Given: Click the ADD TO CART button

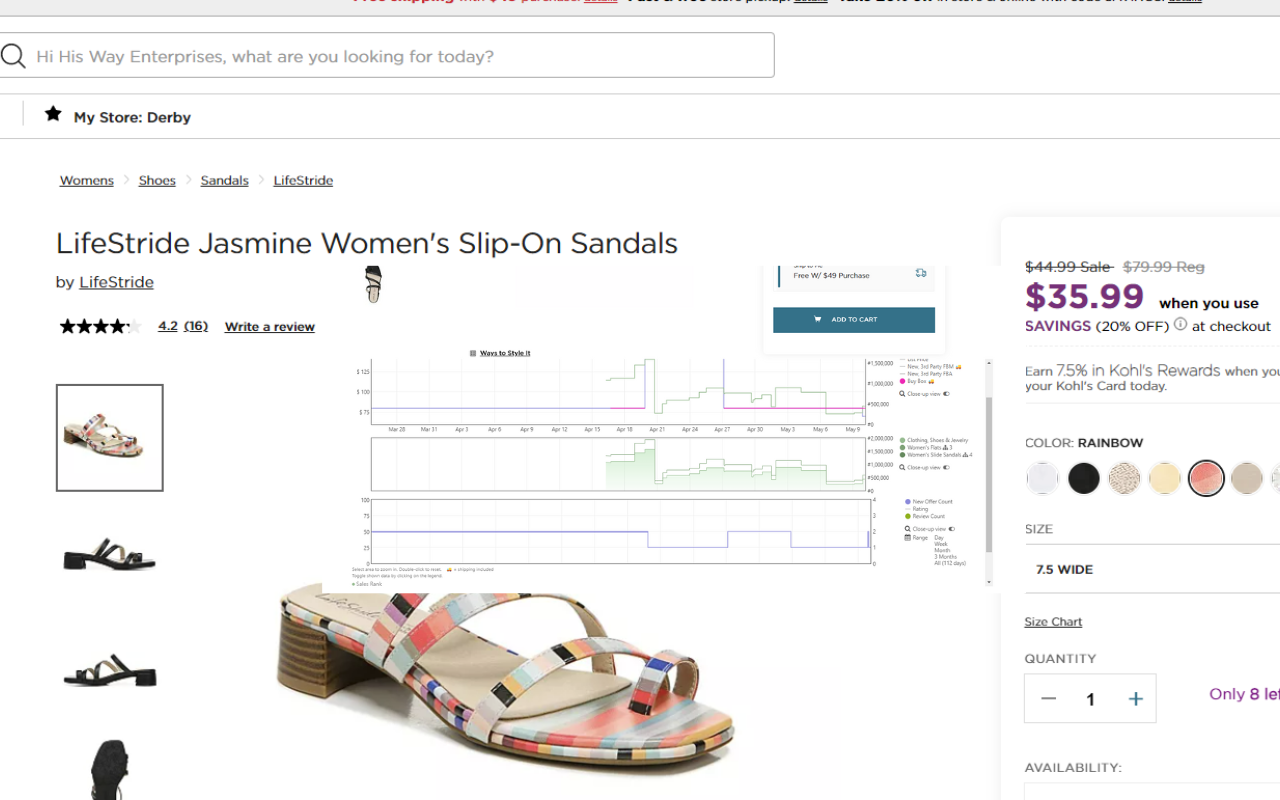Looking at the screenshot, I should click(854, 320).
